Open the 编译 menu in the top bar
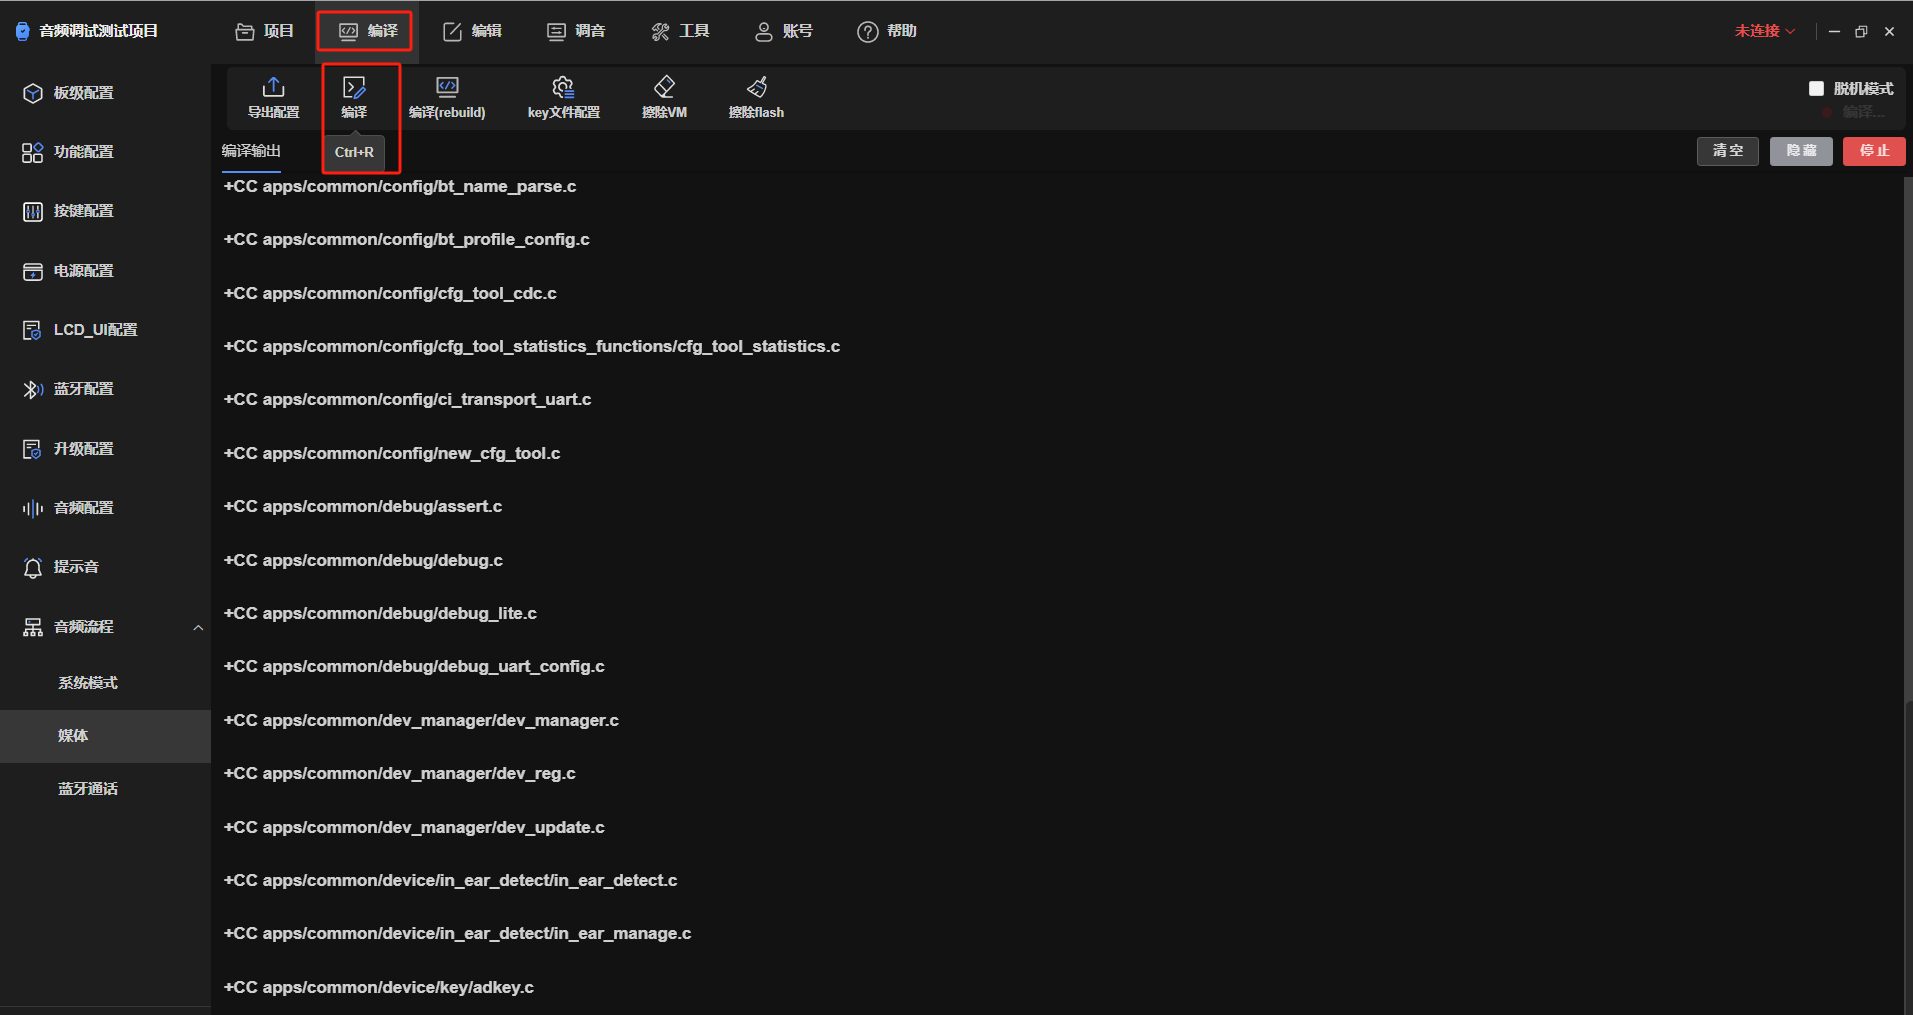 pyautogui.click(x=368, y=31)
